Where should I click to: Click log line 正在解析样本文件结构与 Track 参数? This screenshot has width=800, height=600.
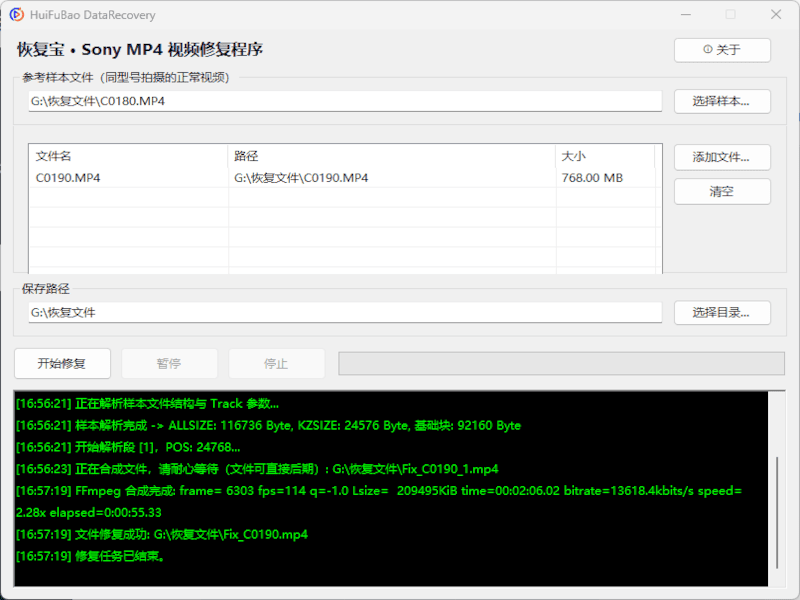click(x=147, y=404)
